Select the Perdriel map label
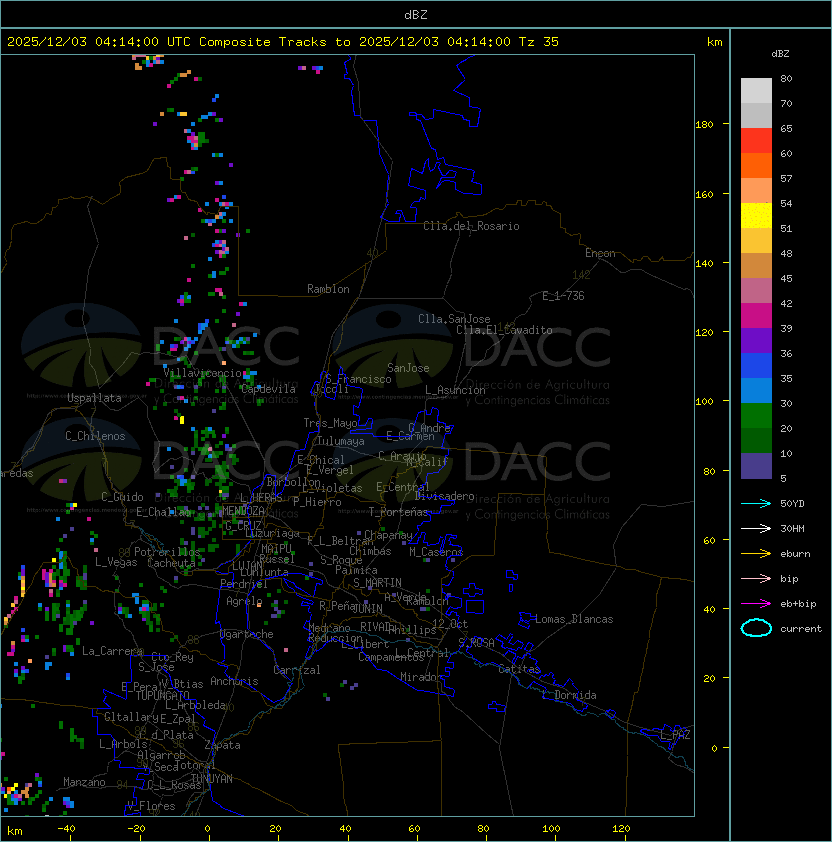This screenshot has height=842, width=832. pyautogui.click(x=244, y=584)
